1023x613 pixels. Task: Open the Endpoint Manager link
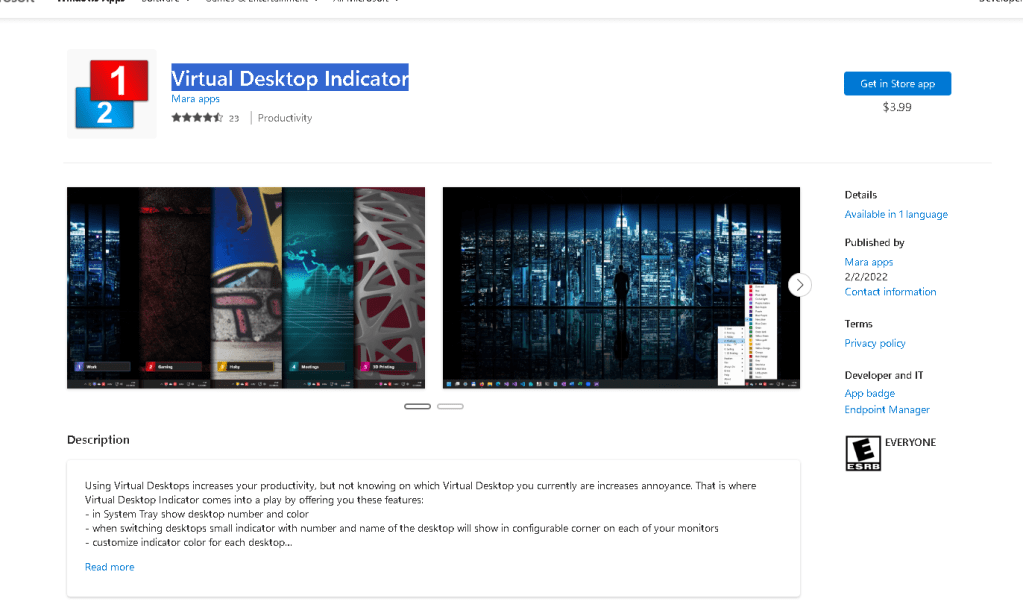(x=887, y=410)
